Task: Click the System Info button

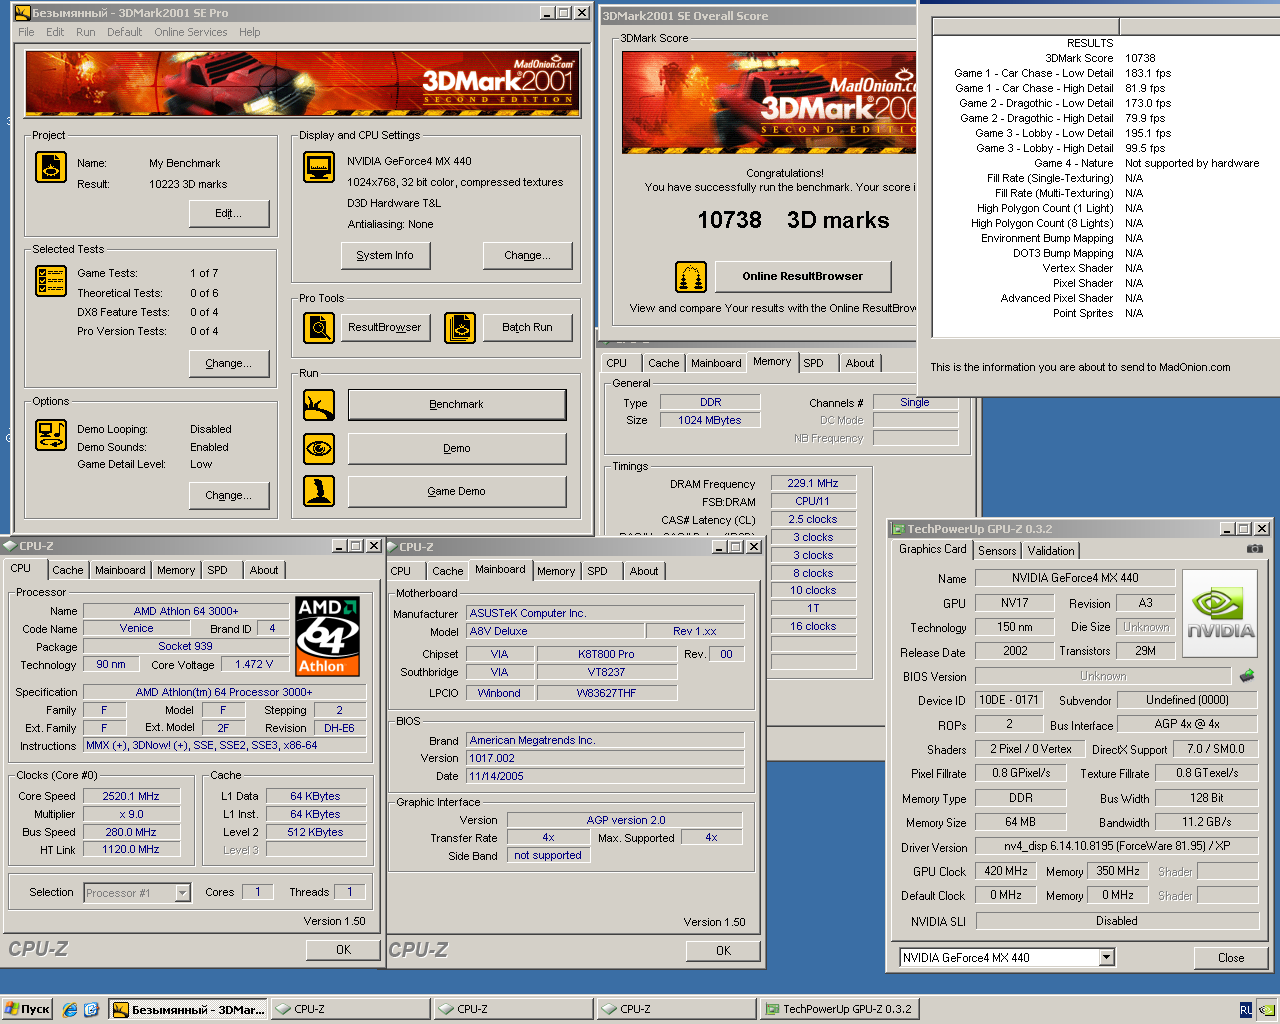Action: pos(385,256)
